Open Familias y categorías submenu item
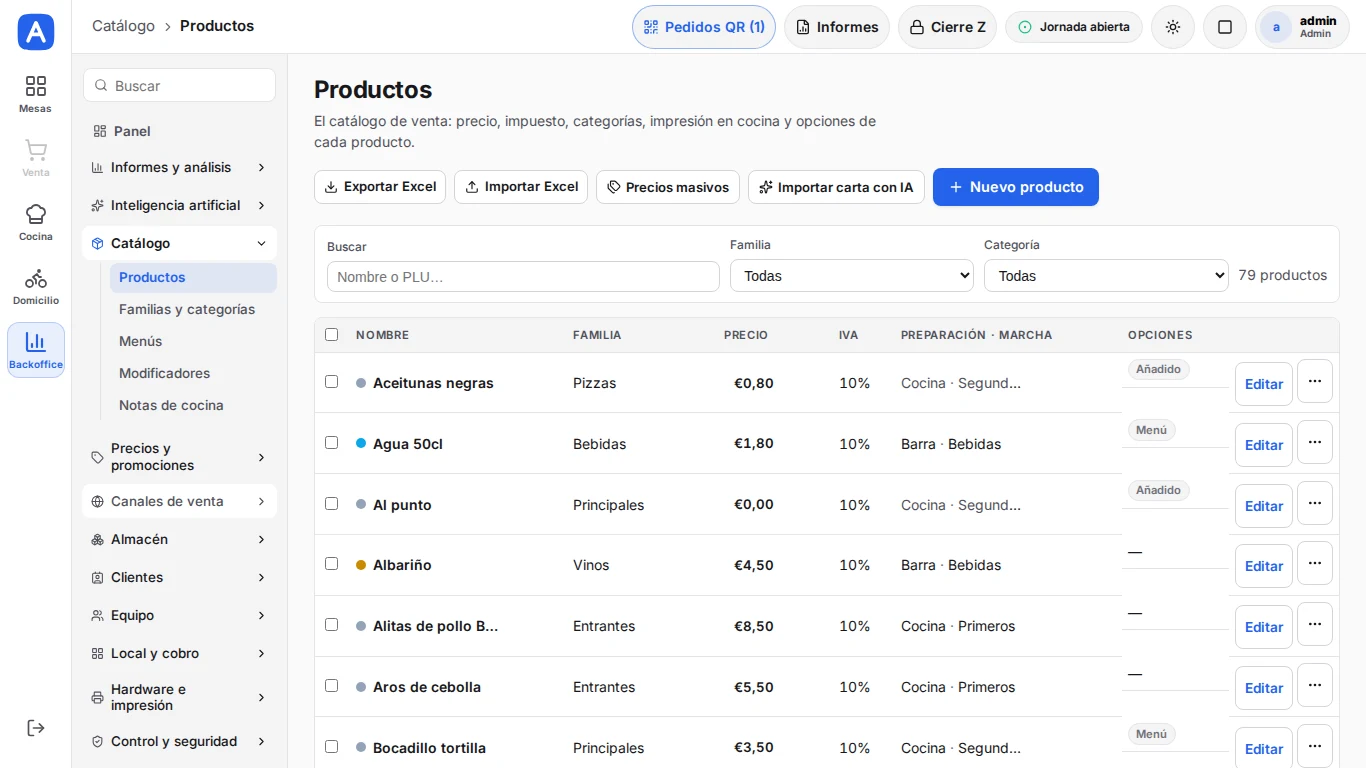The height and width of the screenshot is (768, 1366). pos(187,309)
